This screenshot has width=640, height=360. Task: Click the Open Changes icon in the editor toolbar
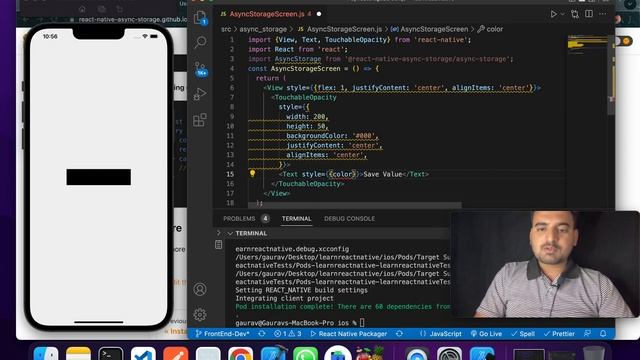[575, 14]
